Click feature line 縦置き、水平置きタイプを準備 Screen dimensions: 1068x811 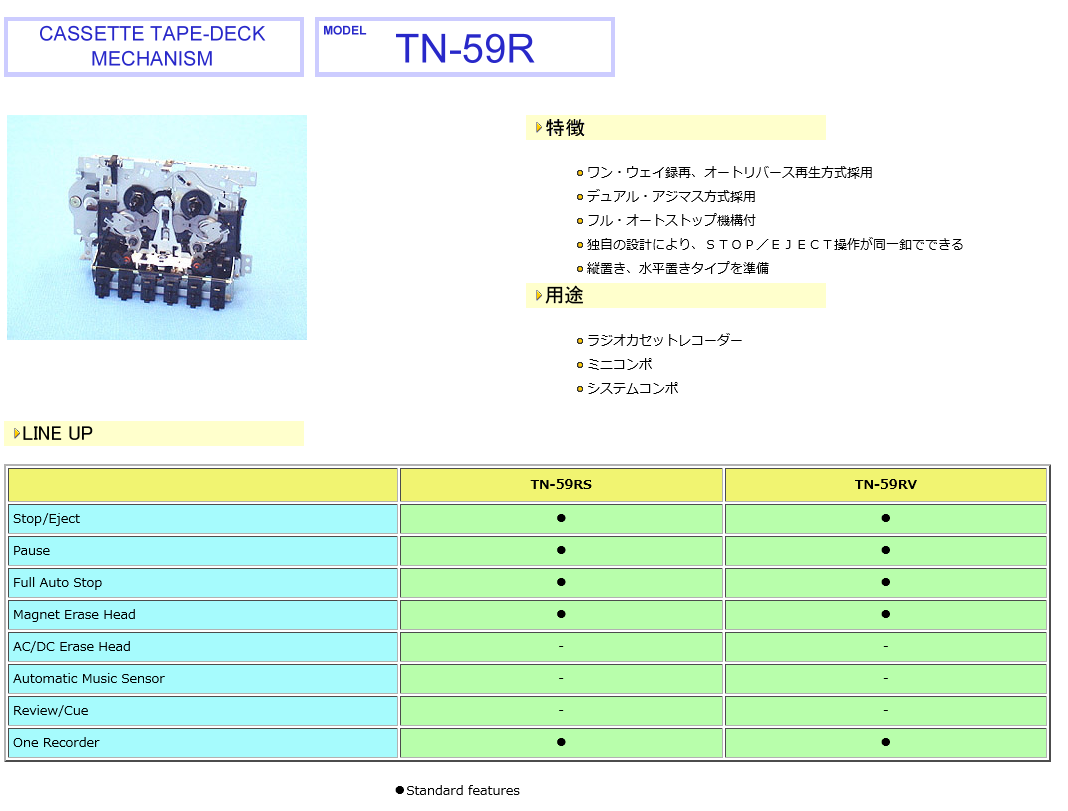coord(678,268)
